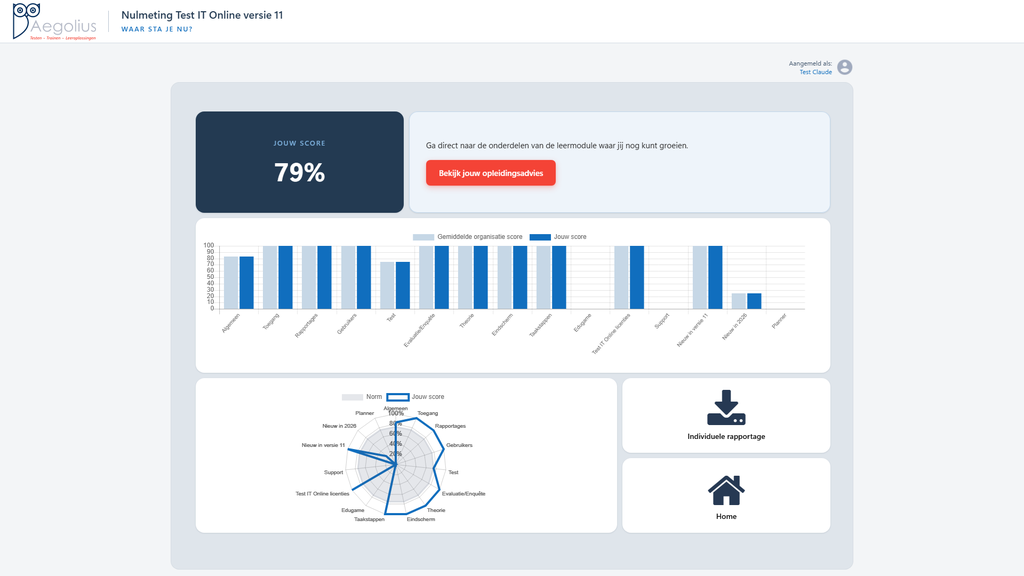This screenshot has width=1024, height=576.
Task: Open the Individuele rapportage card
Action: 726,415
